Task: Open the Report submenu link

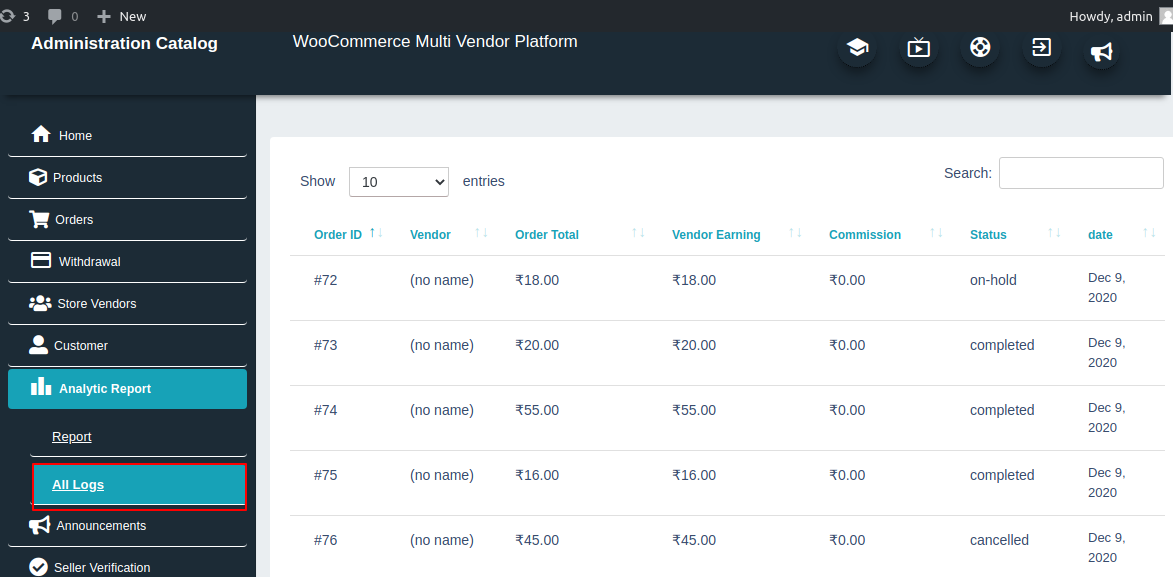Action: [72, 436]
